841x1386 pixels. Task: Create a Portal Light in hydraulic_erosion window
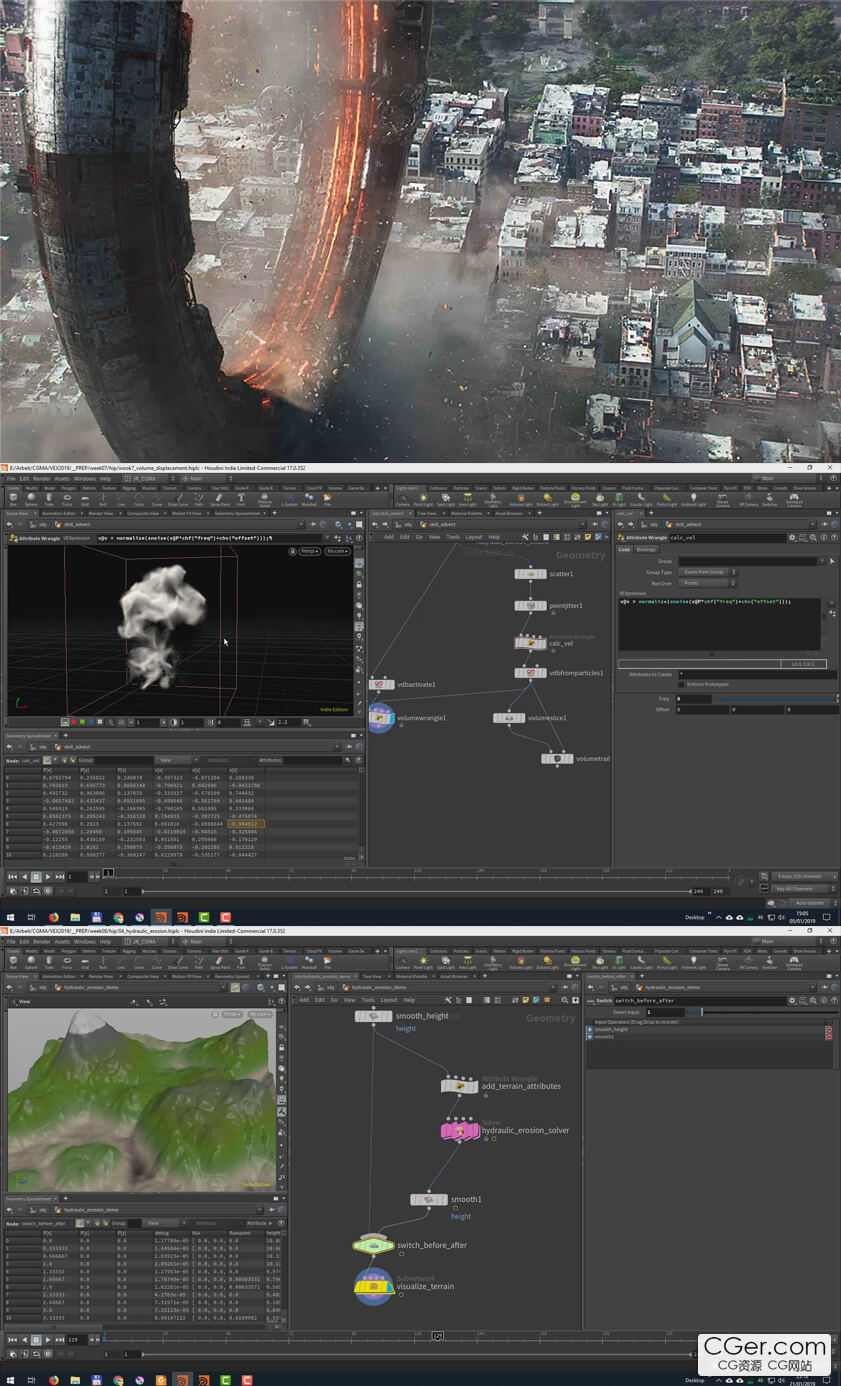pos(665,964)
